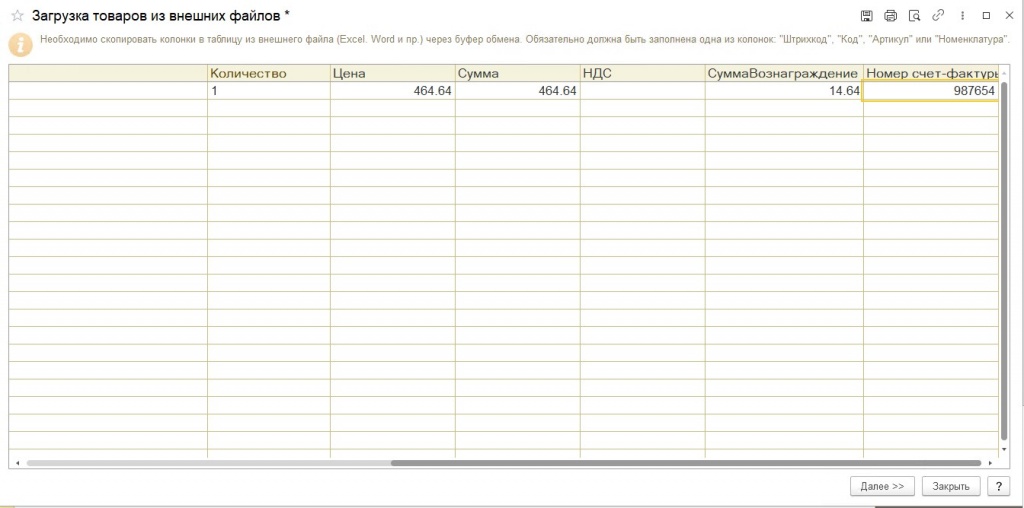This screenshot has width=1024, height=508.
Task: Click the printer icon
Action: coord(890,16)
